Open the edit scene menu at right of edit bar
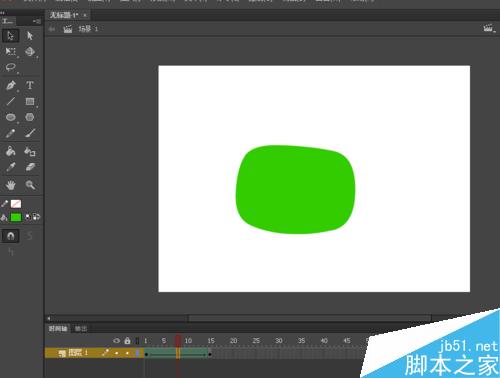Image resolution: width=500 pixels, height=378 pixels. coord(489,28)
